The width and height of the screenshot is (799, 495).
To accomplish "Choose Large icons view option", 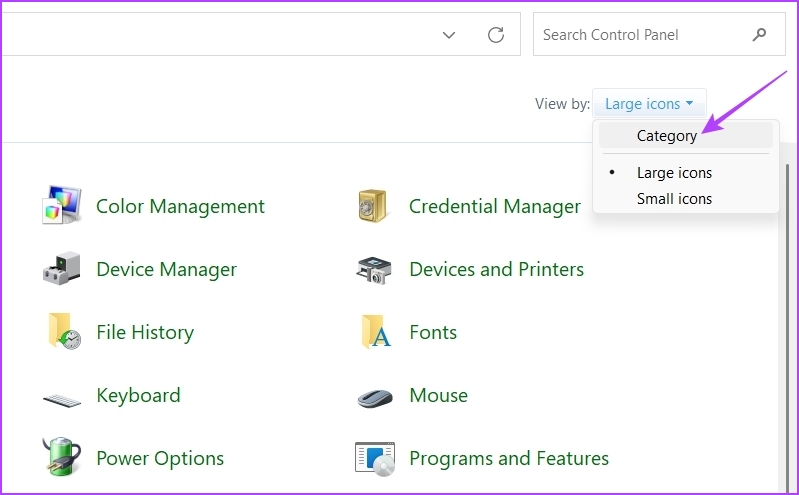I will click(x=674, y=173).
